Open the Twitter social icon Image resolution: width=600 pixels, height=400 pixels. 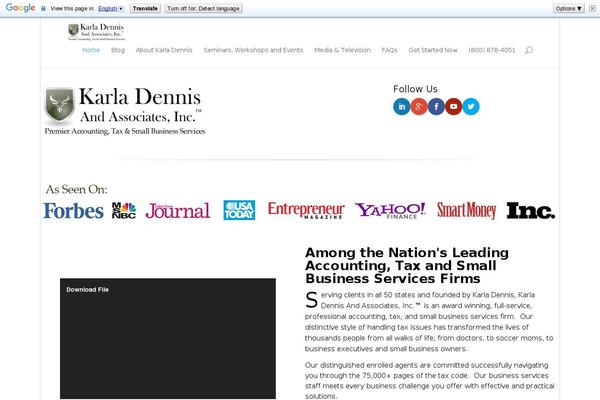471,107
